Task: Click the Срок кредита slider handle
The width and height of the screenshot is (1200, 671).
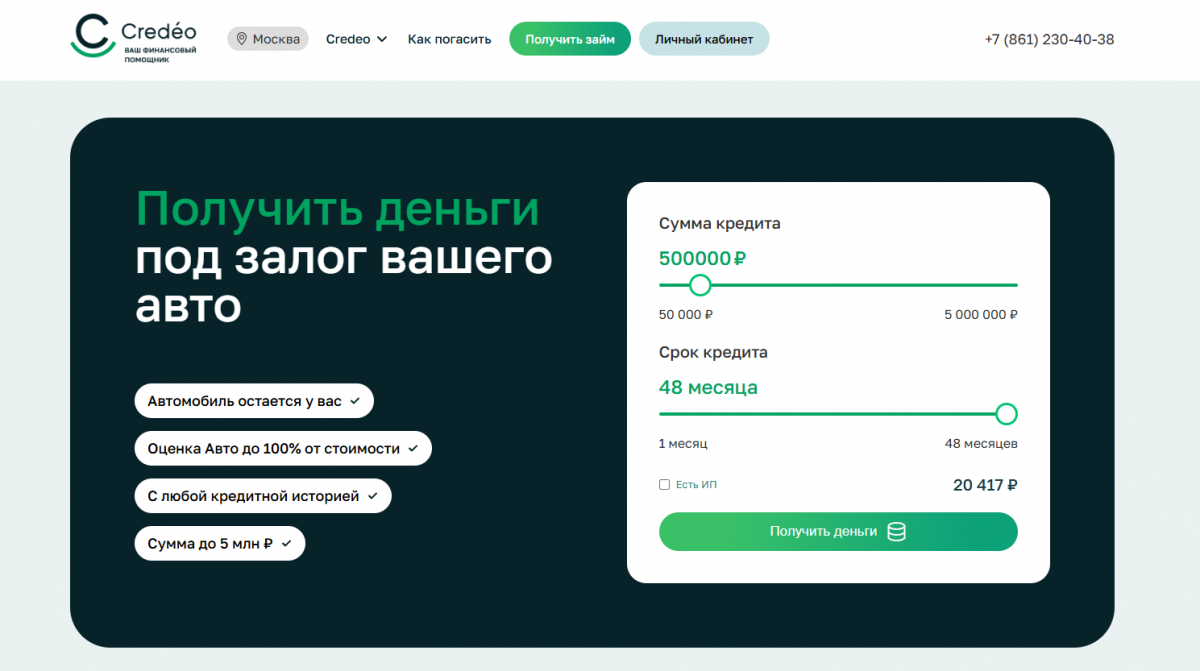Action: click(x=1006, y=414)
